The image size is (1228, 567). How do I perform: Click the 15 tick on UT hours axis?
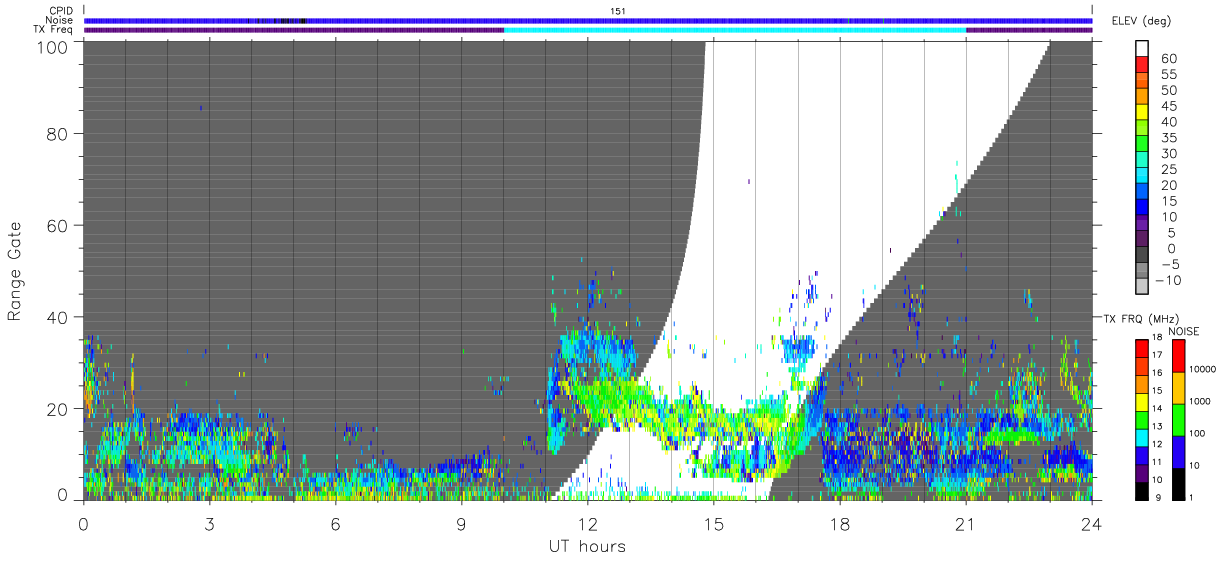point(714,523)
